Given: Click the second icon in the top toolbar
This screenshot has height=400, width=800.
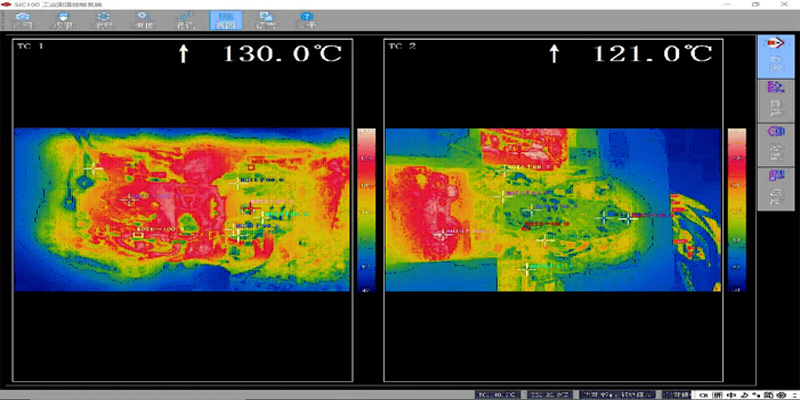Looking at the screenshot, I should coord(62,20).
